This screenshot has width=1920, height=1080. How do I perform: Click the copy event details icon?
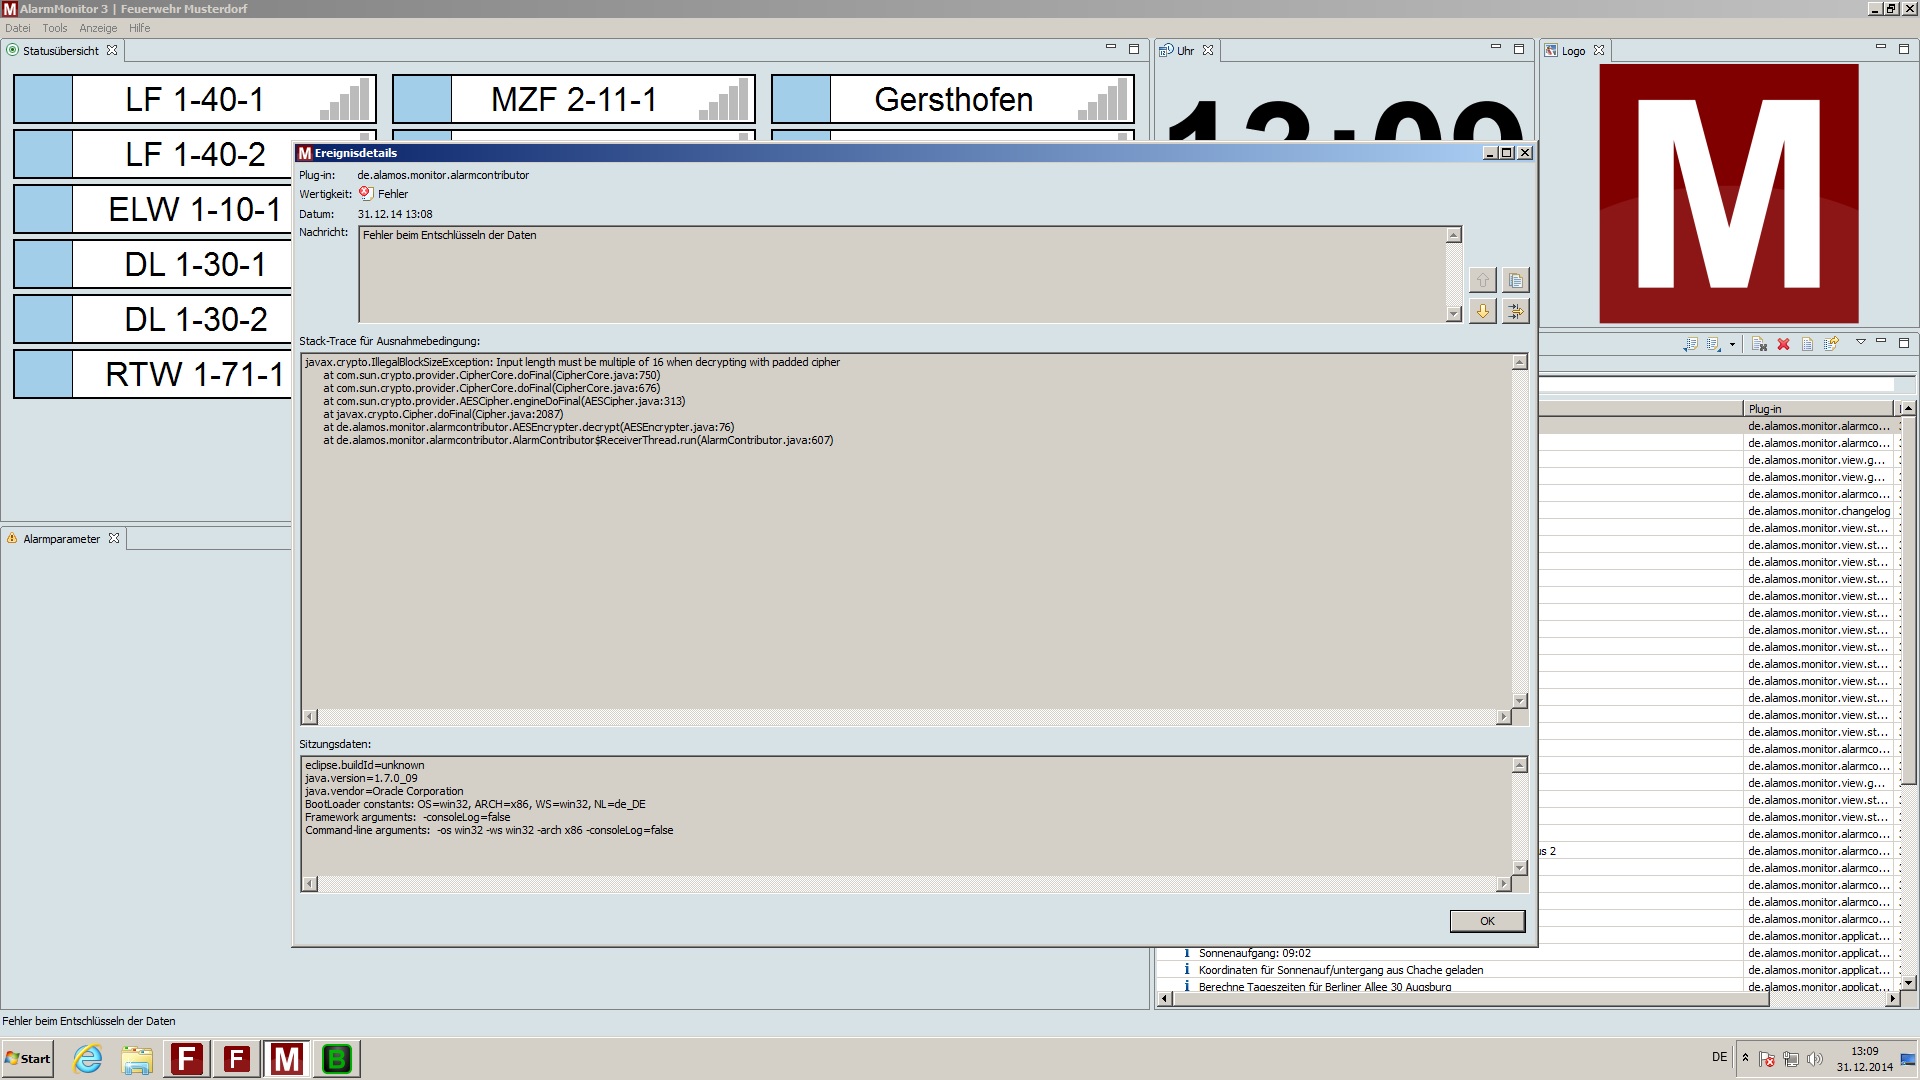(x=1516, y=280)
